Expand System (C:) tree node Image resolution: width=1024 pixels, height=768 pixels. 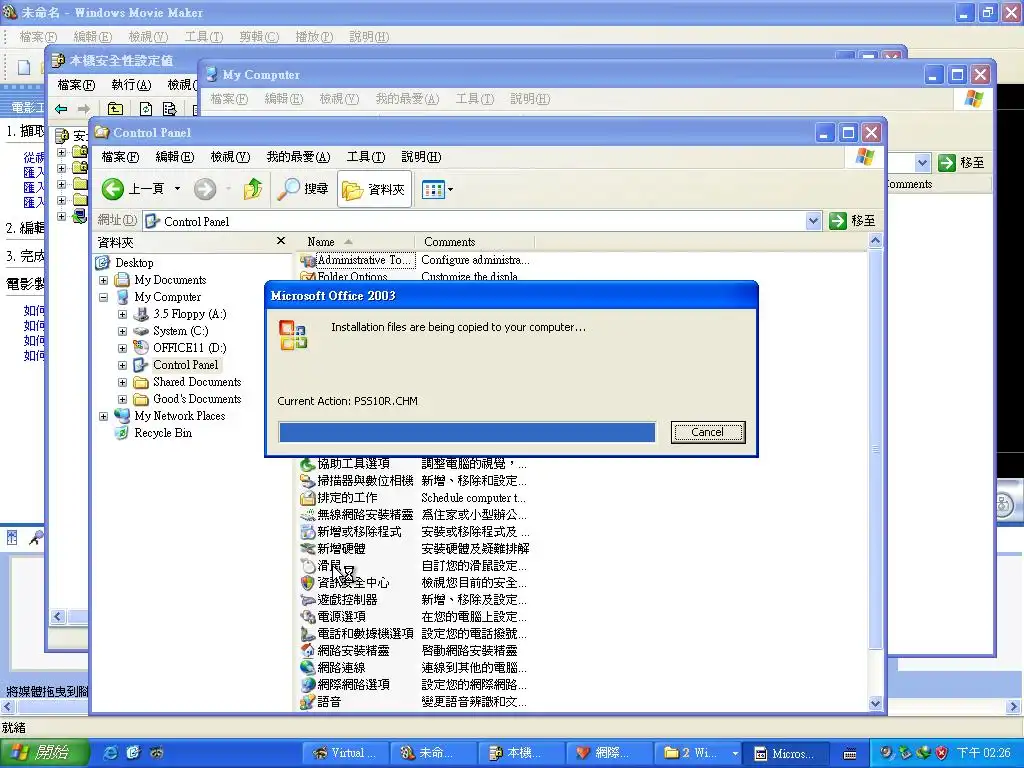tap(122, 331)
